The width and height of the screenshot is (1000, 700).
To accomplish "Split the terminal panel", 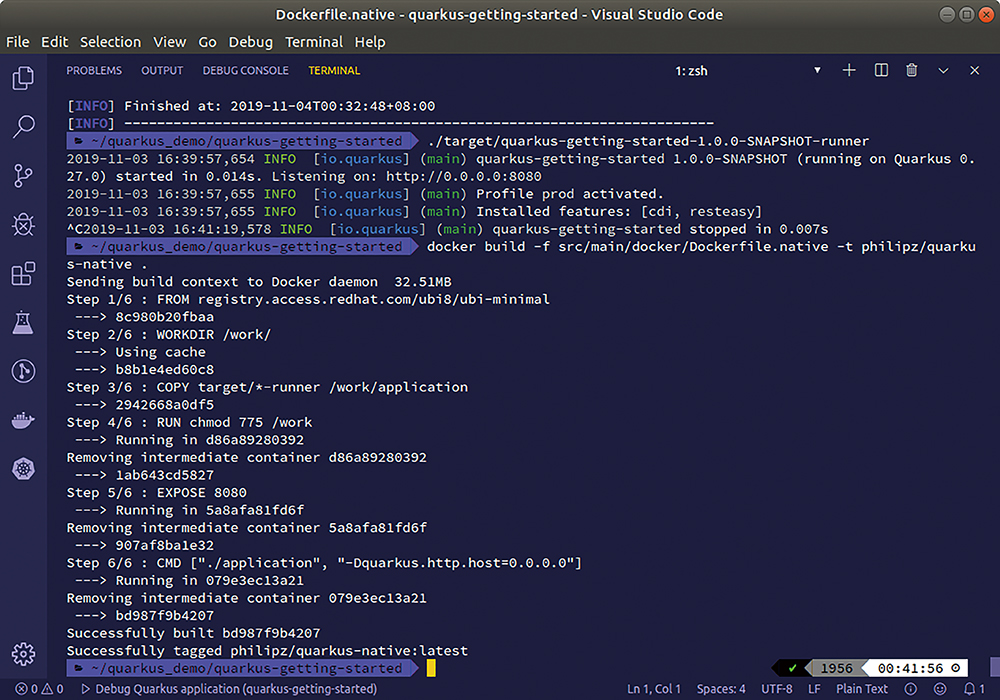I will (x=881, y=71).
